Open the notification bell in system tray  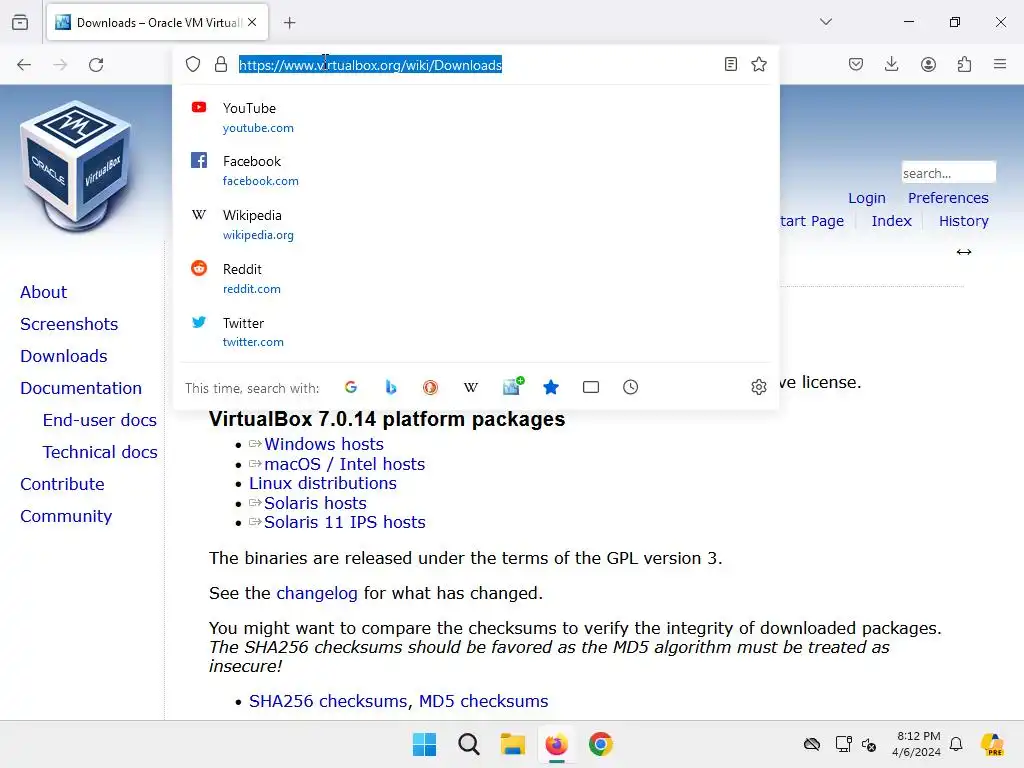(x=956, y=744)
